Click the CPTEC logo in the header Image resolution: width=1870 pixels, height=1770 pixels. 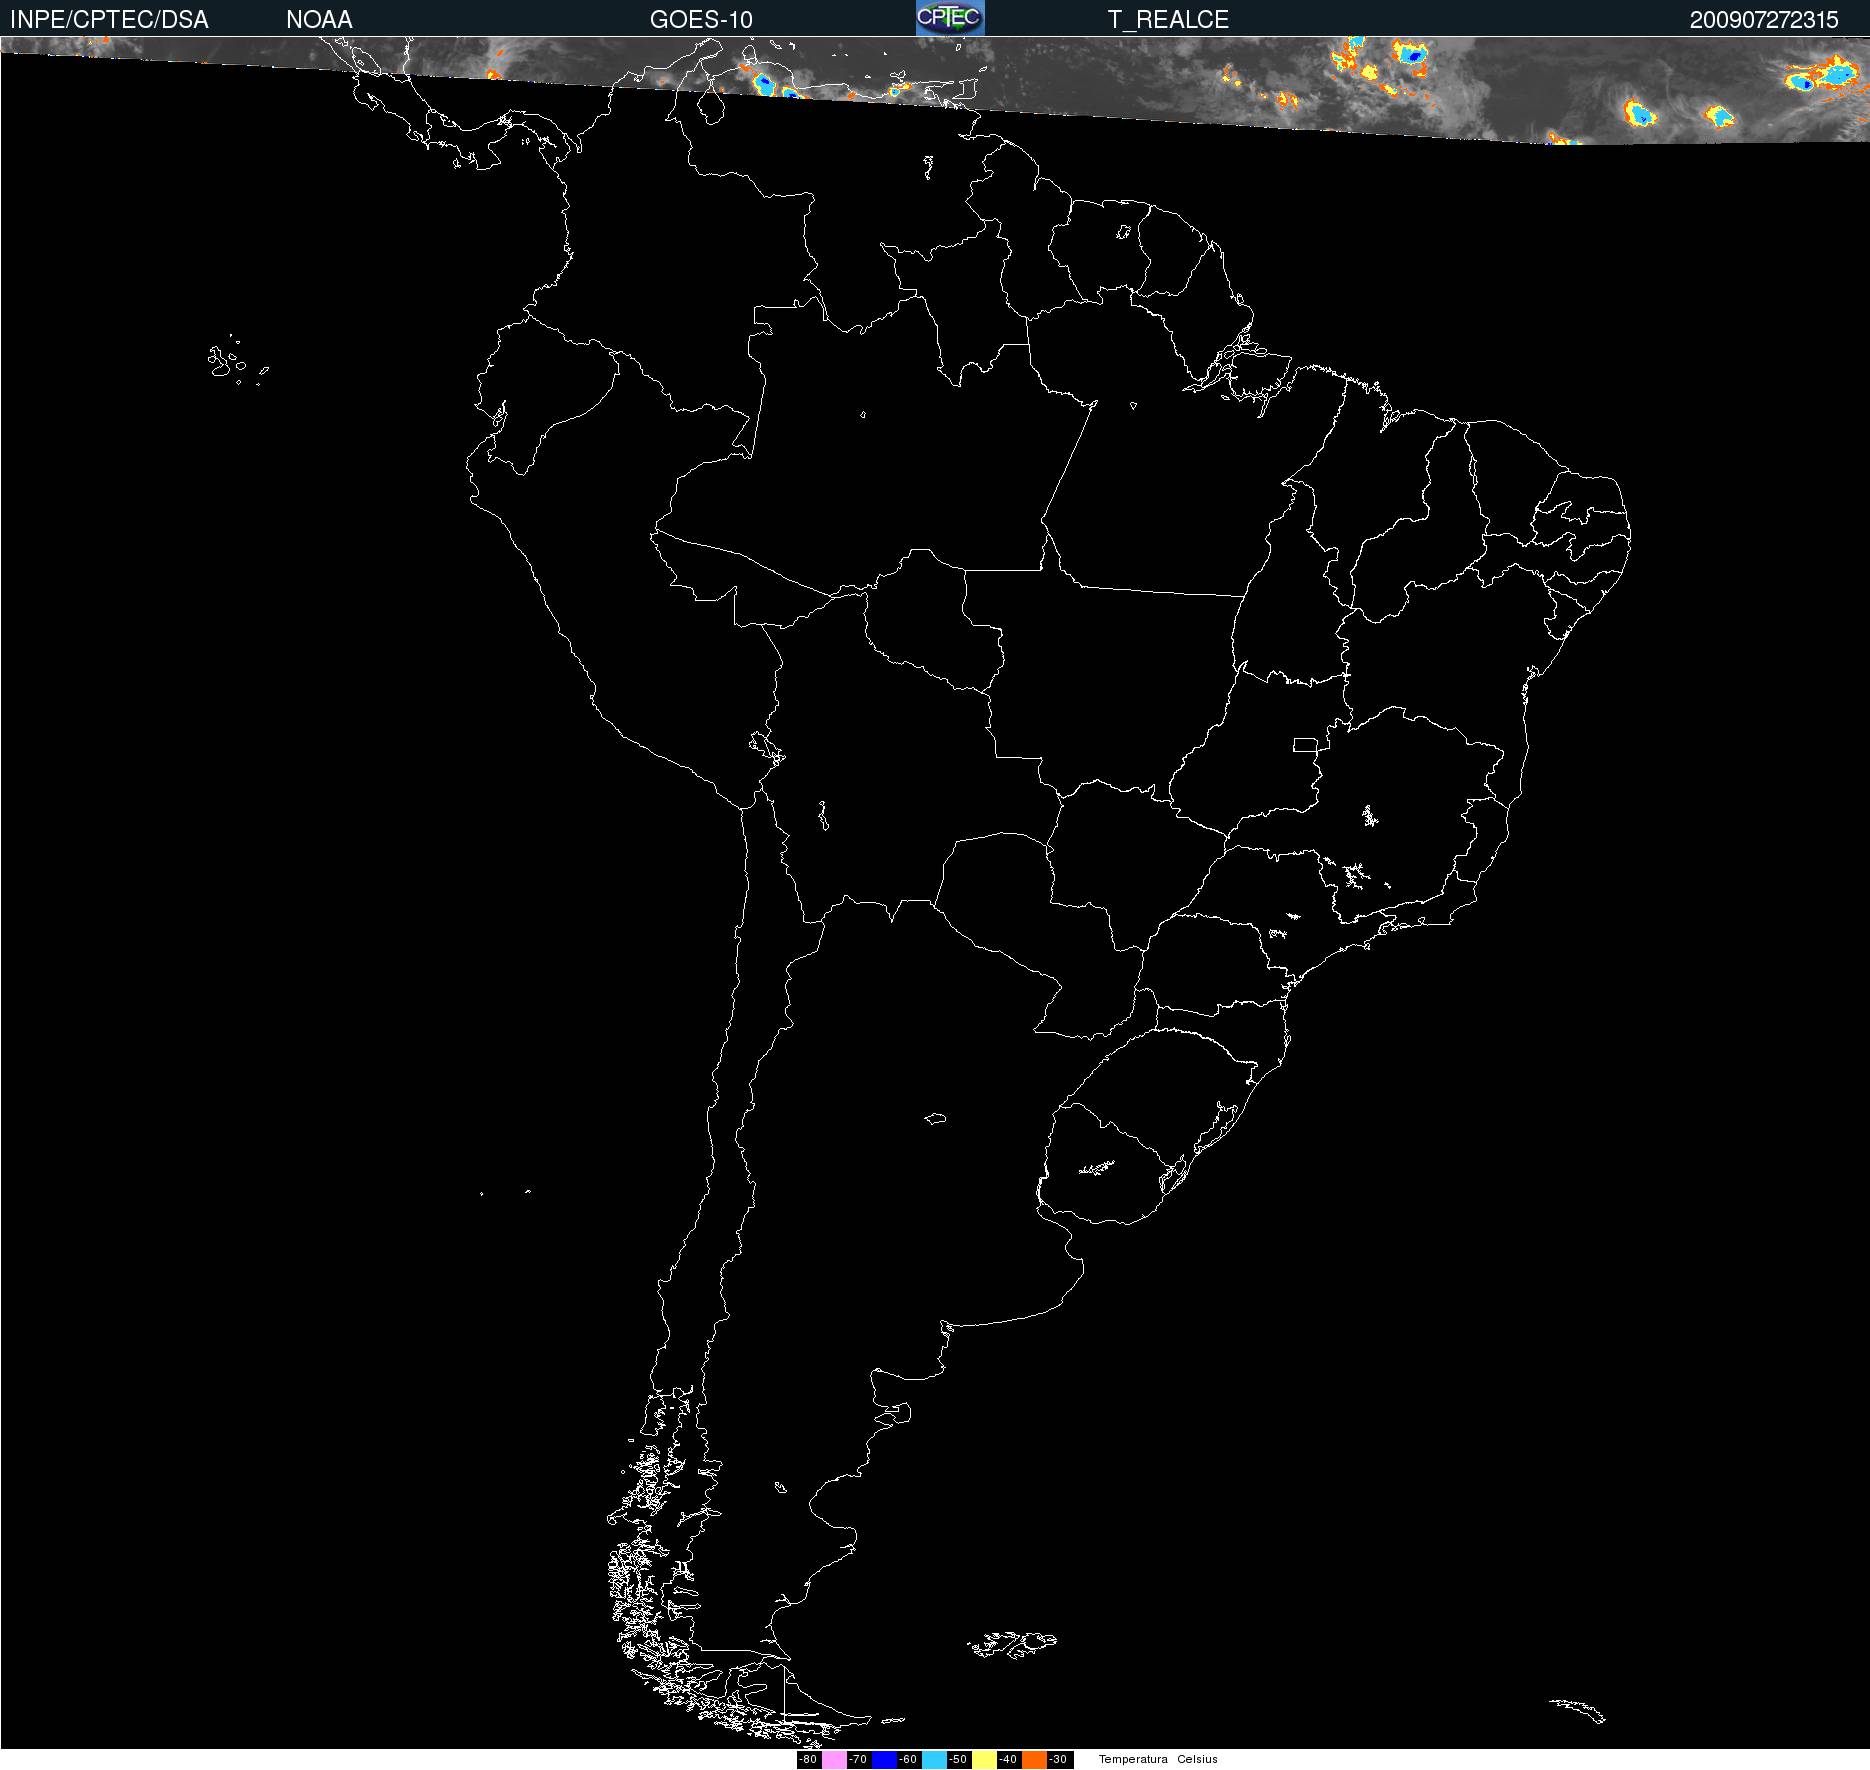pyautogui.click(x=950, y=18)
